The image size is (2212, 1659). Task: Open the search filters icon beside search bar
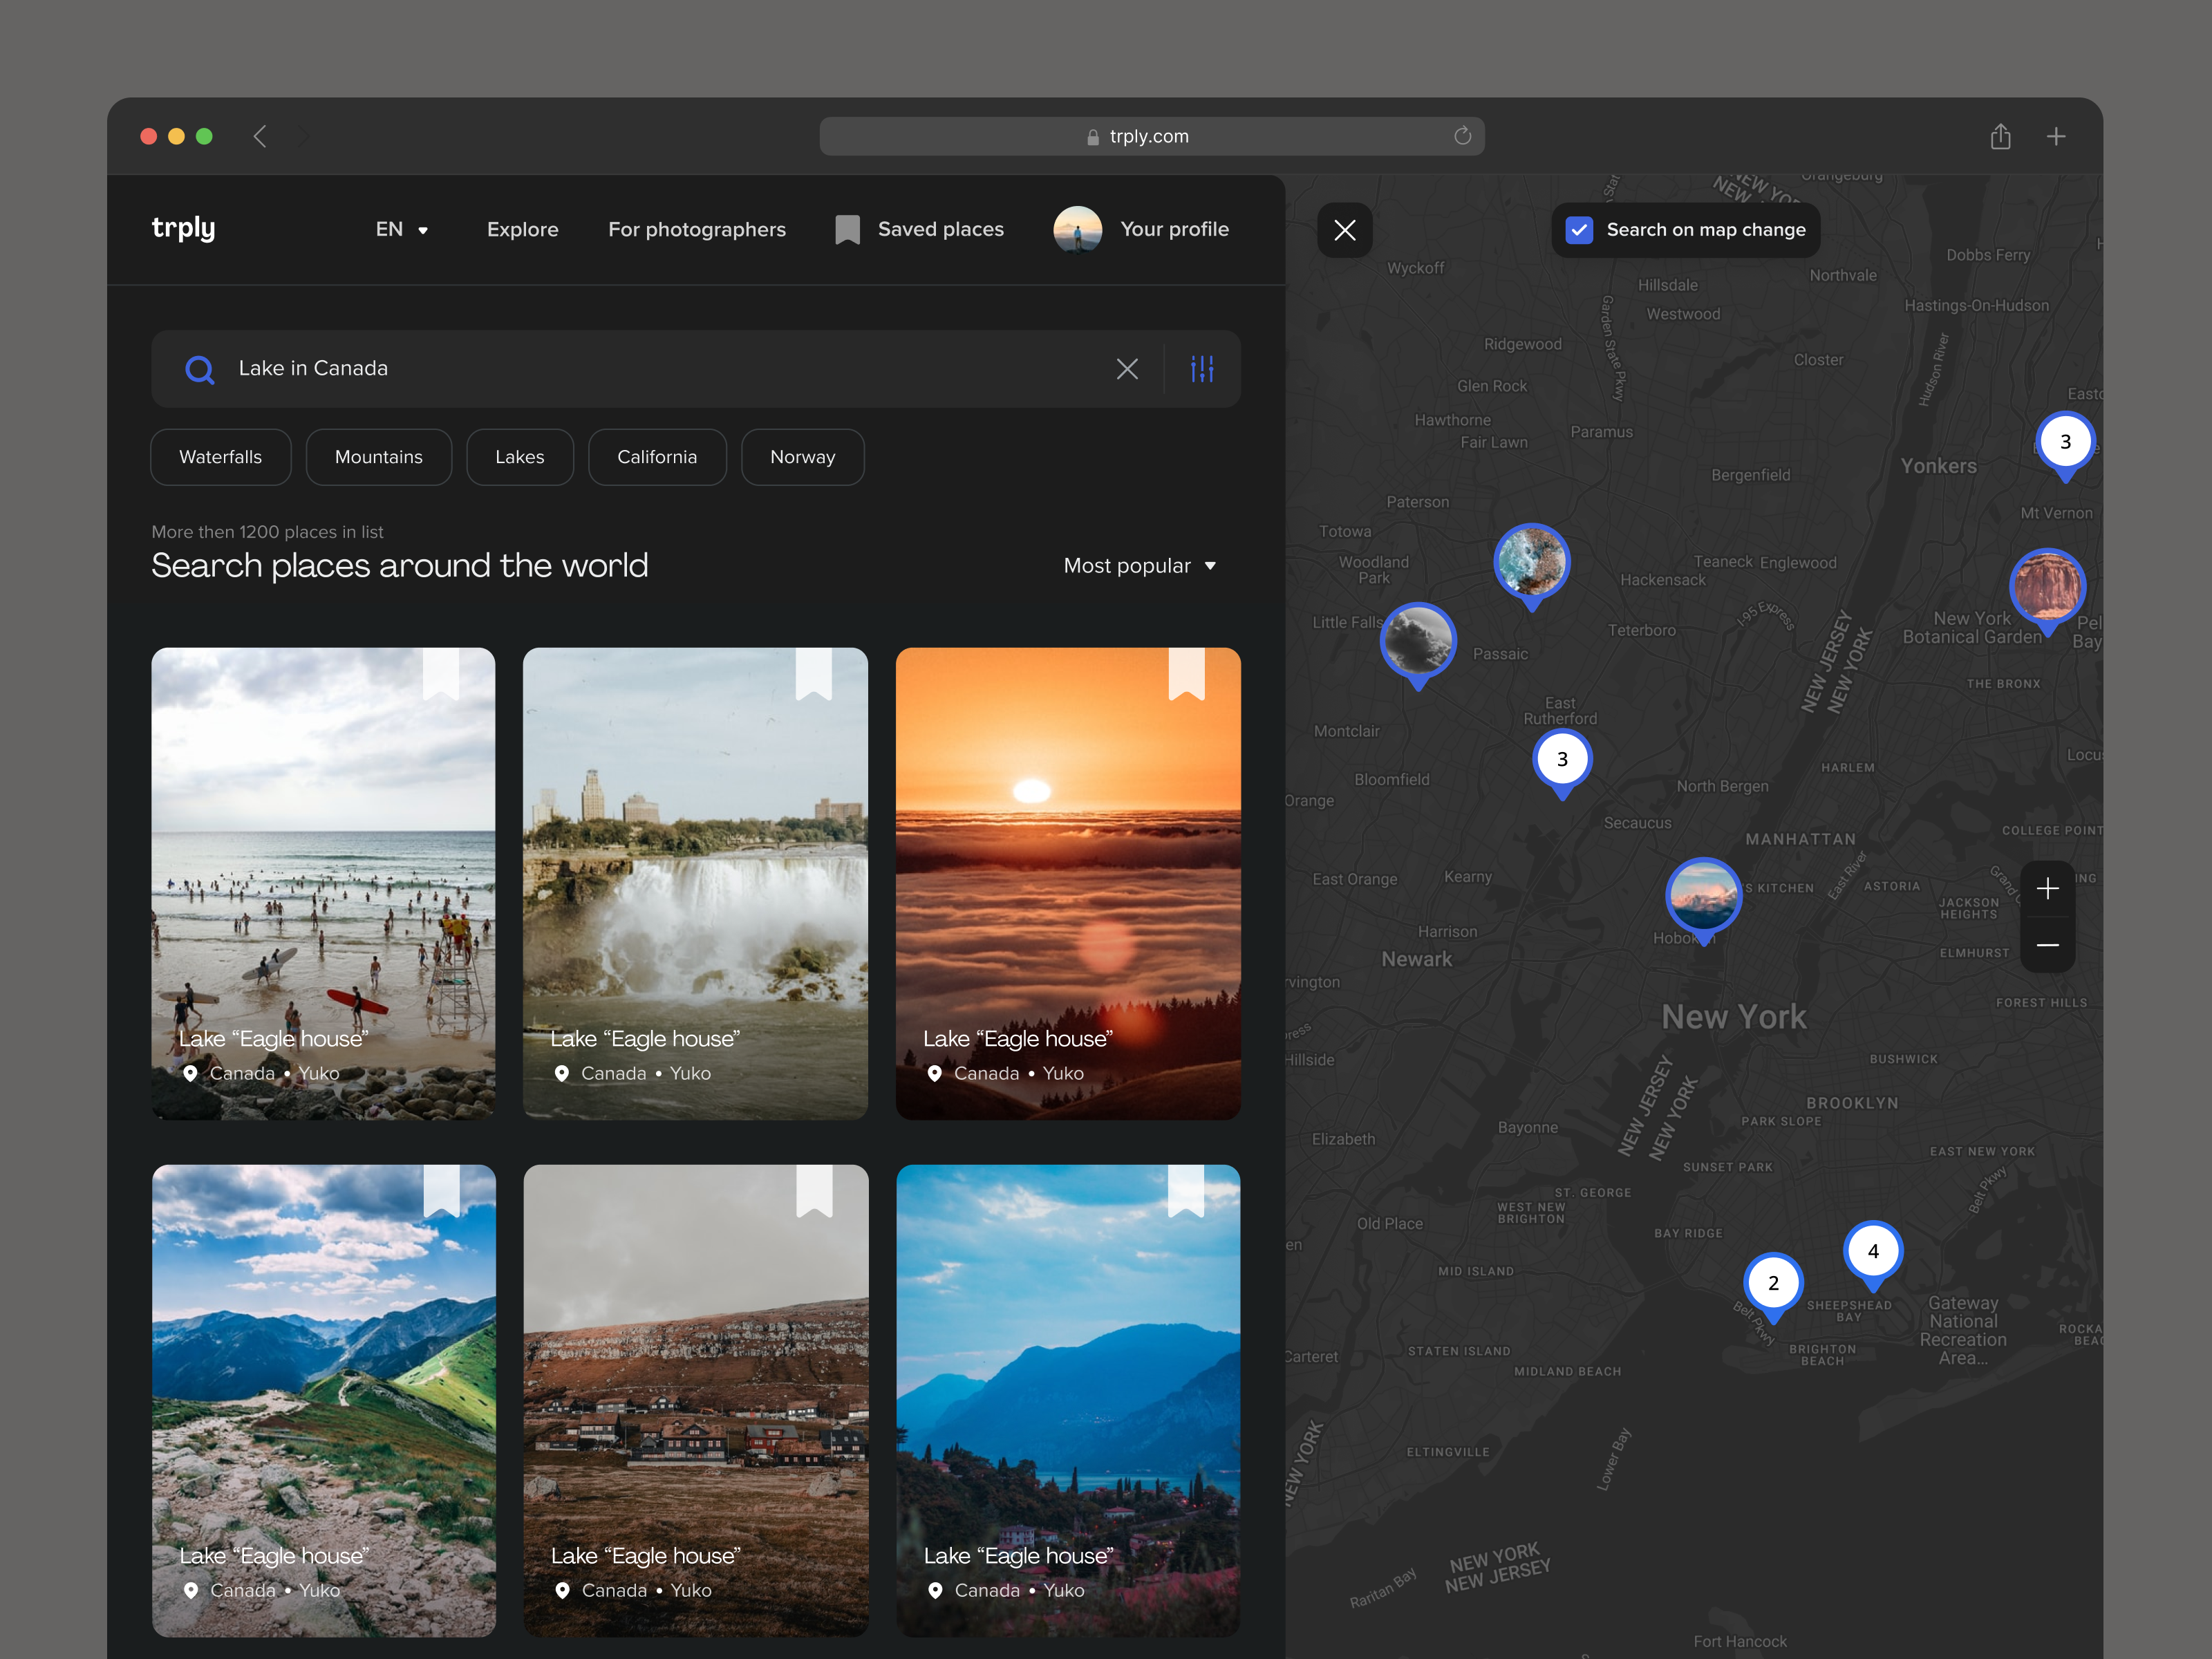(x=1203, y=369)
